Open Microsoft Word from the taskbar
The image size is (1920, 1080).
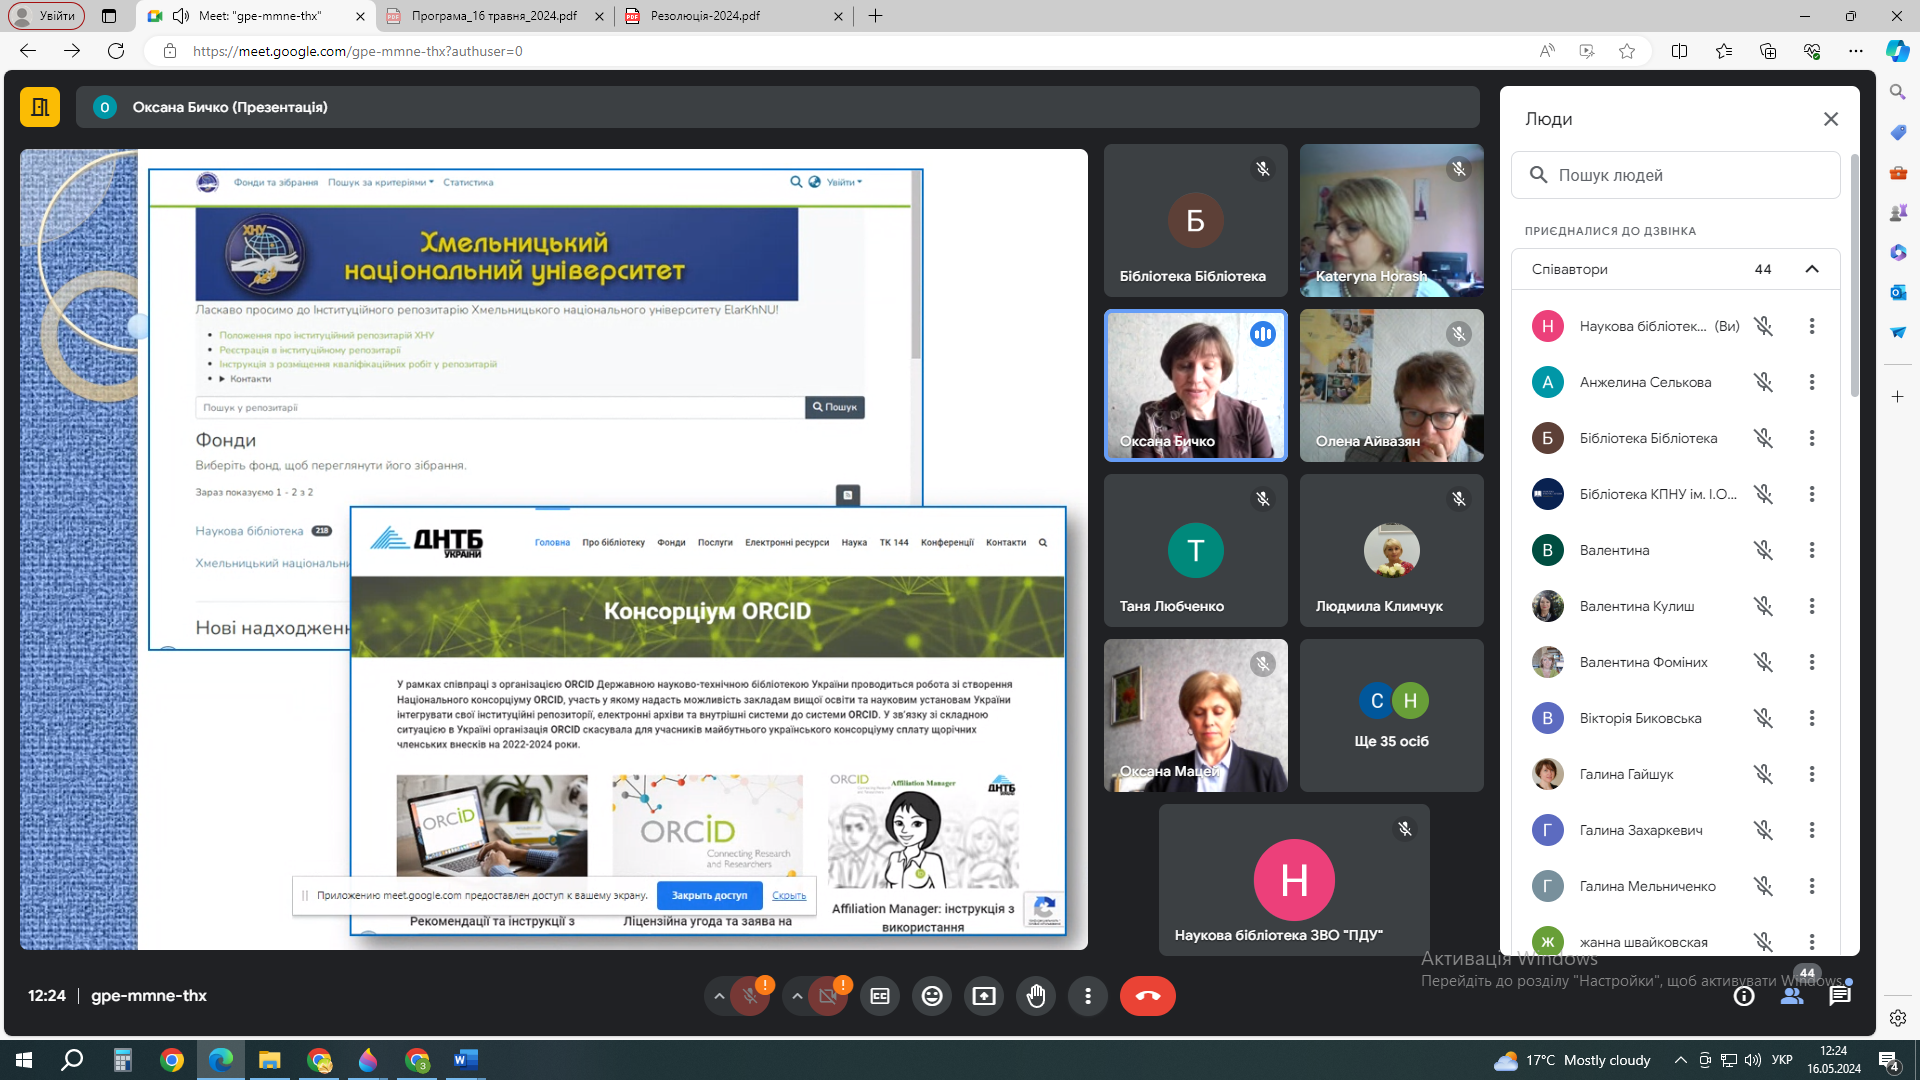coord(466,1060)
